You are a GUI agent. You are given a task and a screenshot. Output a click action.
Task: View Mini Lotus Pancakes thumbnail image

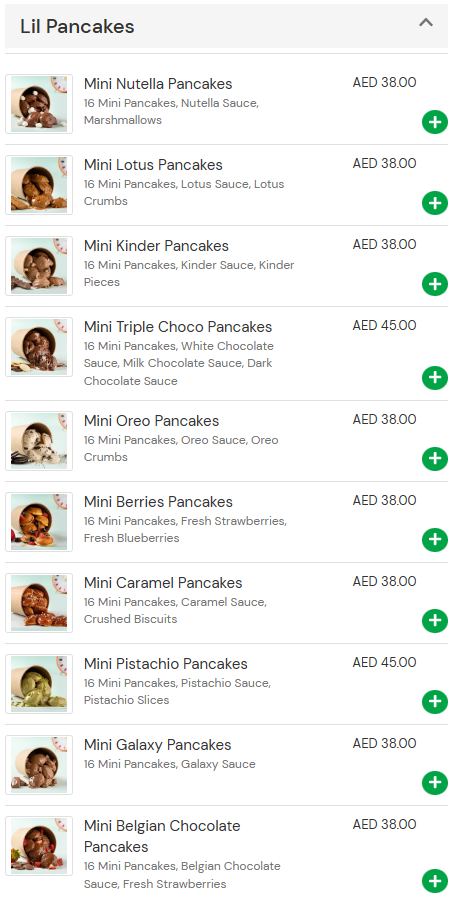coord(39,185)
